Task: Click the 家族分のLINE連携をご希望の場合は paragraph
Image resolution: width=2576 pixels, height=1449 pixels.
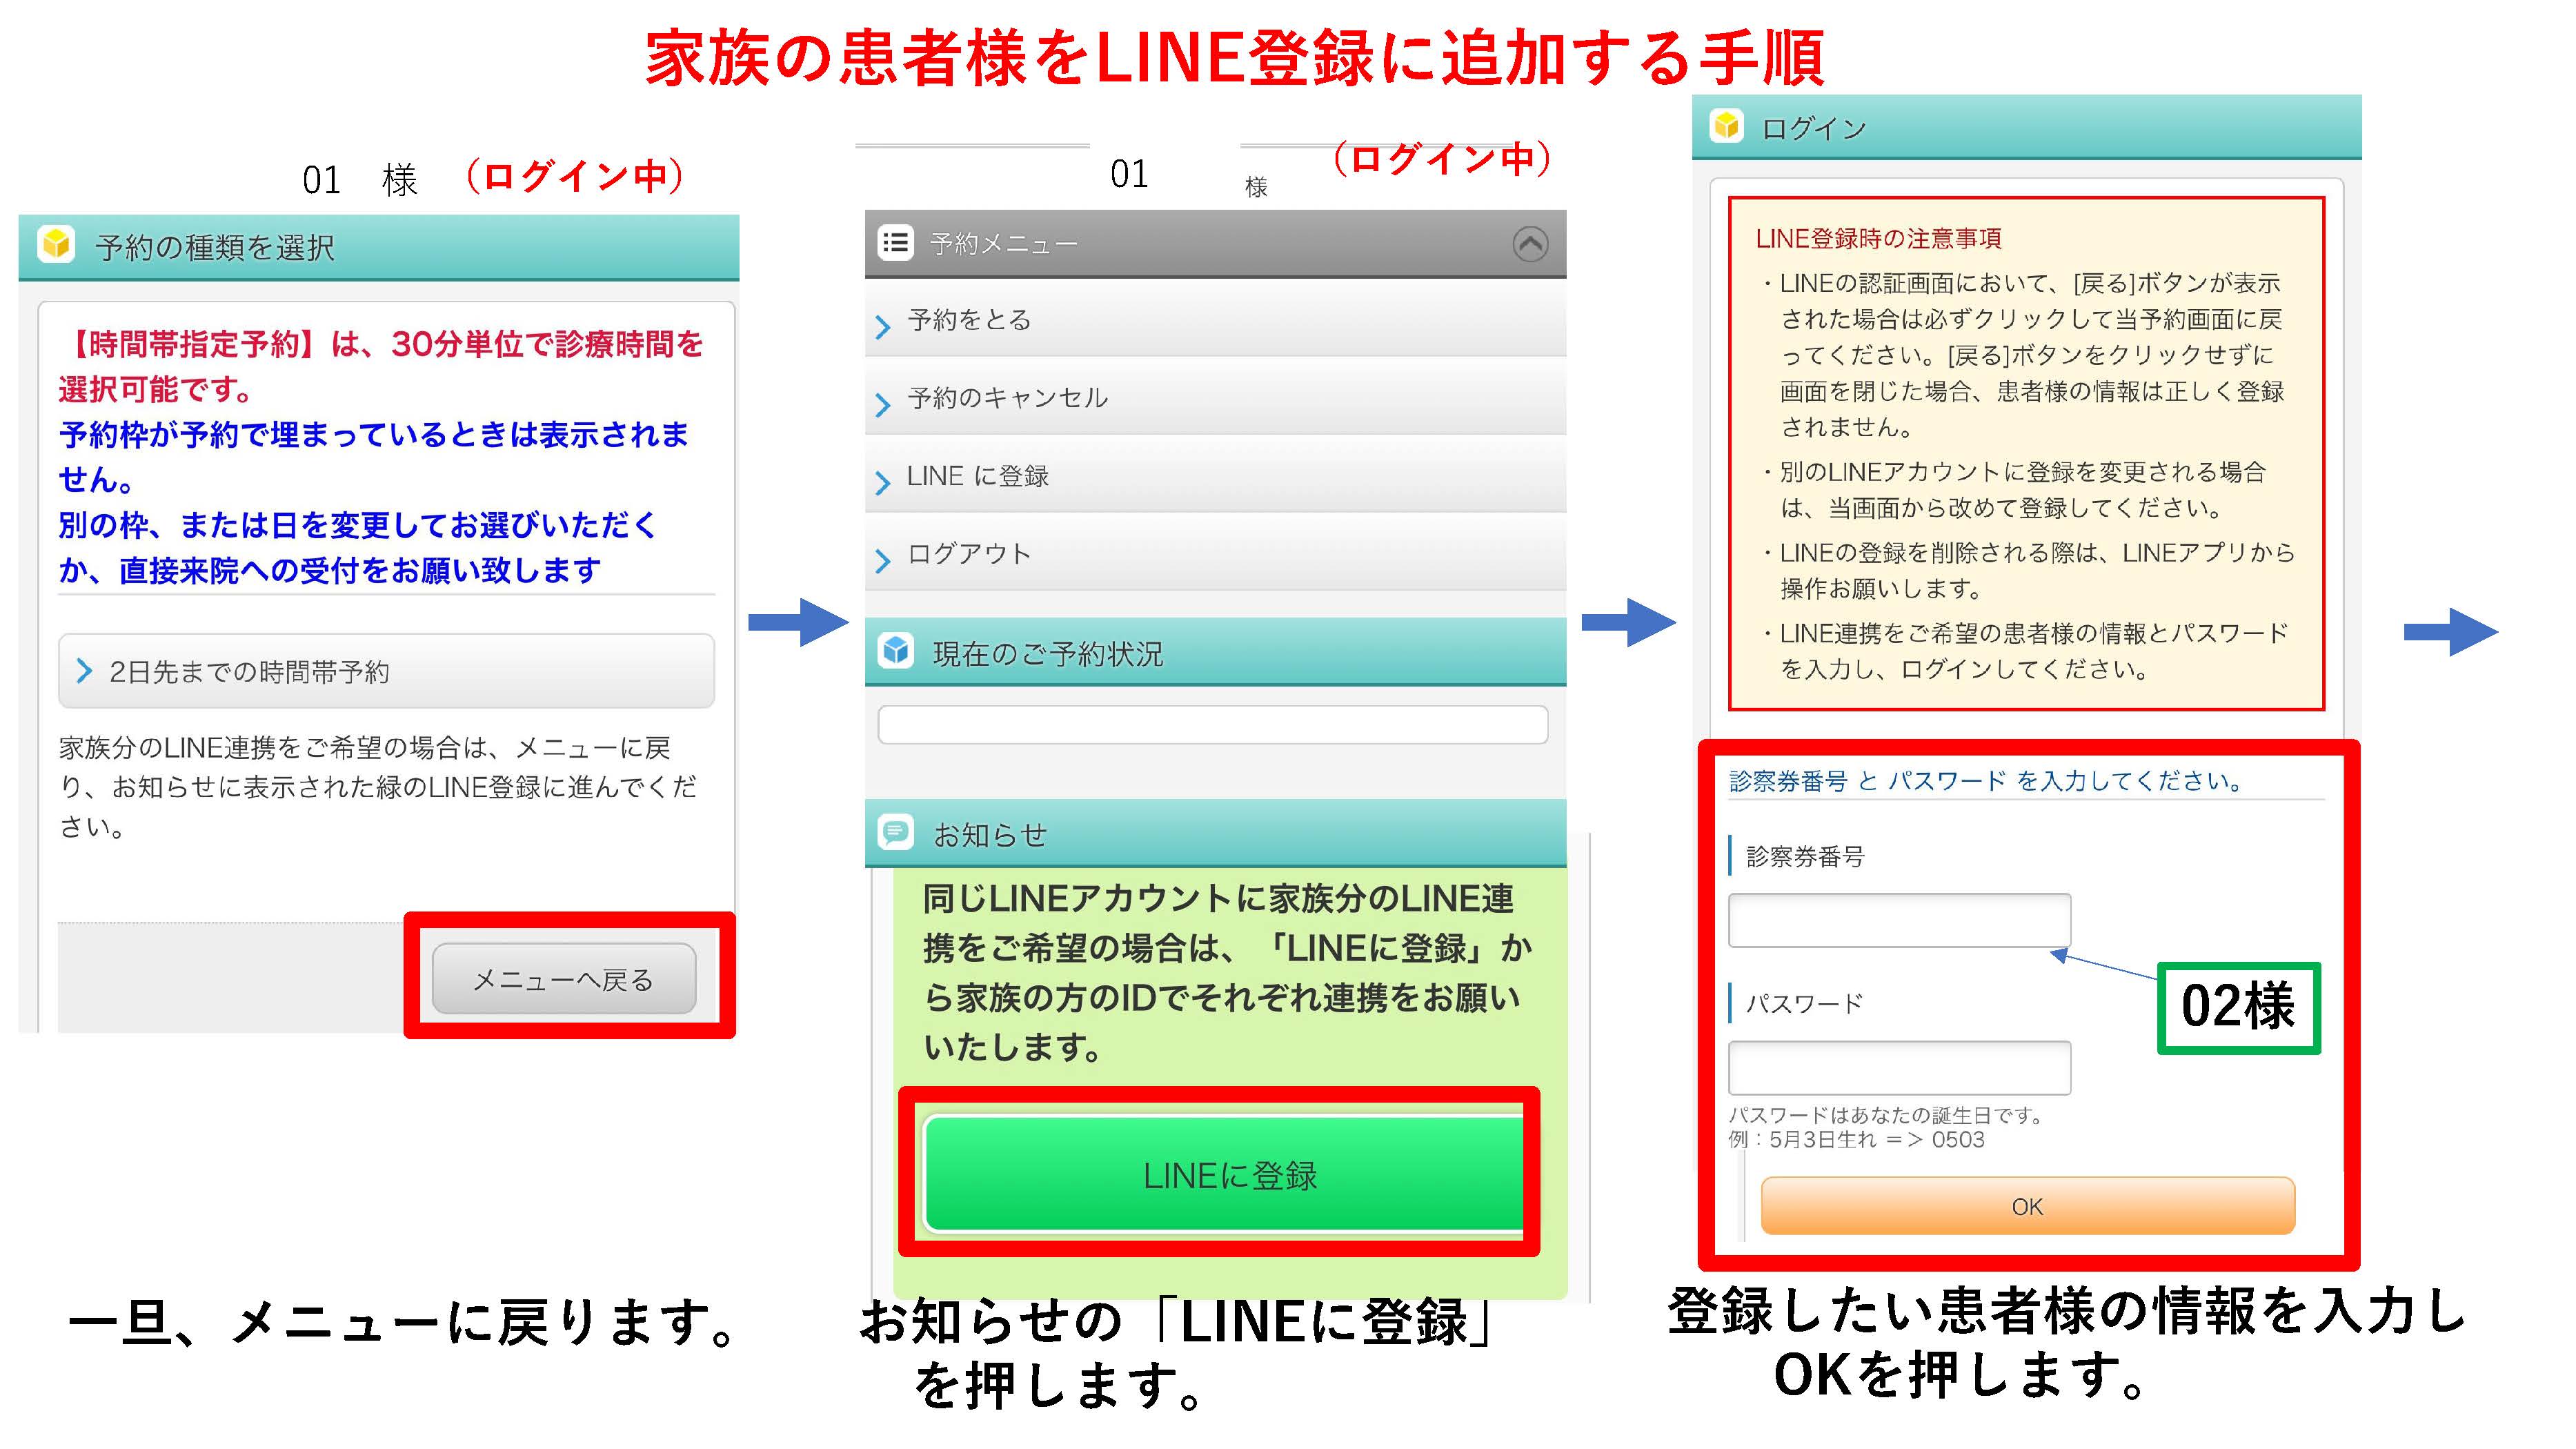Action: [x=378, y=787]
